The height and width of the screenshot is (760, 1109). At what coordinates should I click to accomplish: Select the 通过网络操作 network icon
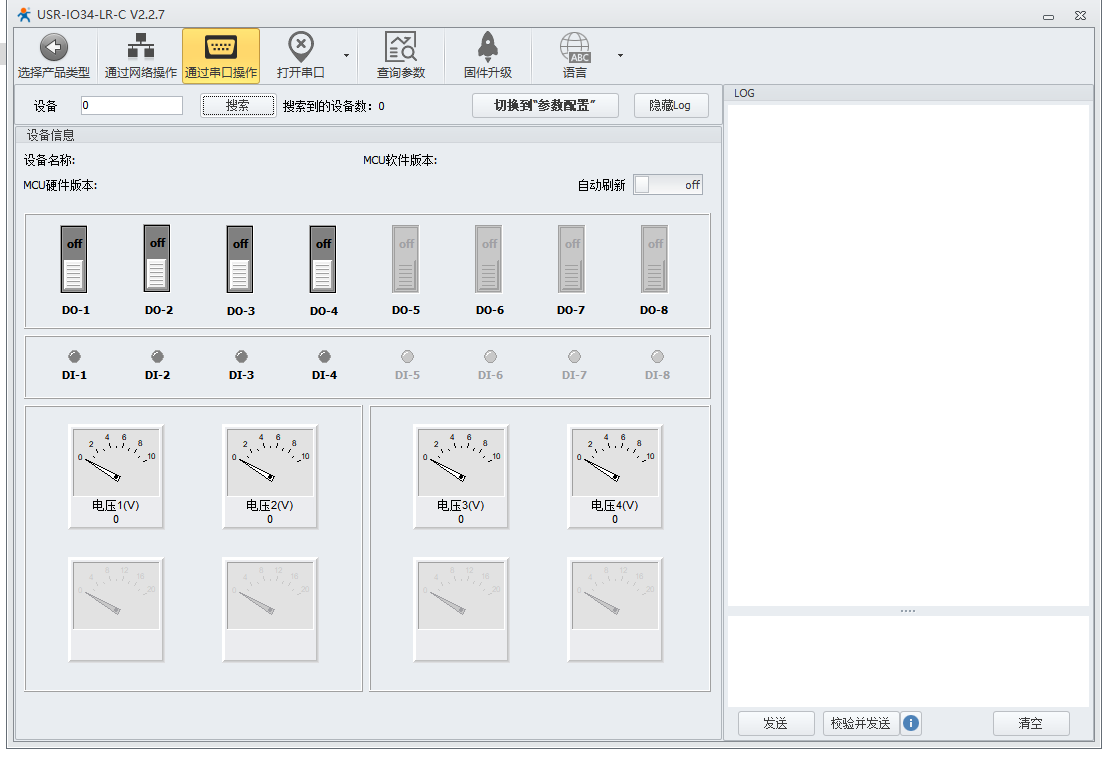[x=141, y=47]
